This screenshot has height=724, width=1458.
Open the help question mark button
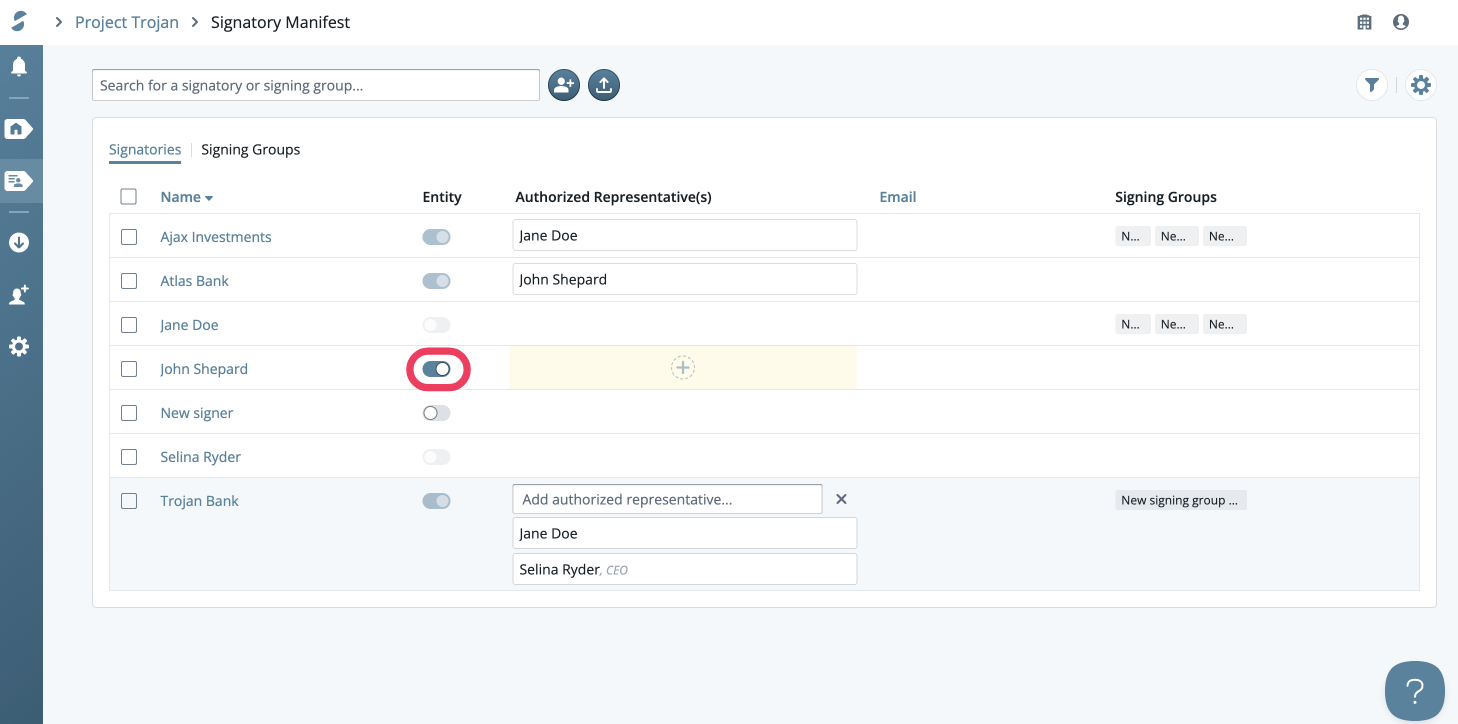coord(1414,691)
